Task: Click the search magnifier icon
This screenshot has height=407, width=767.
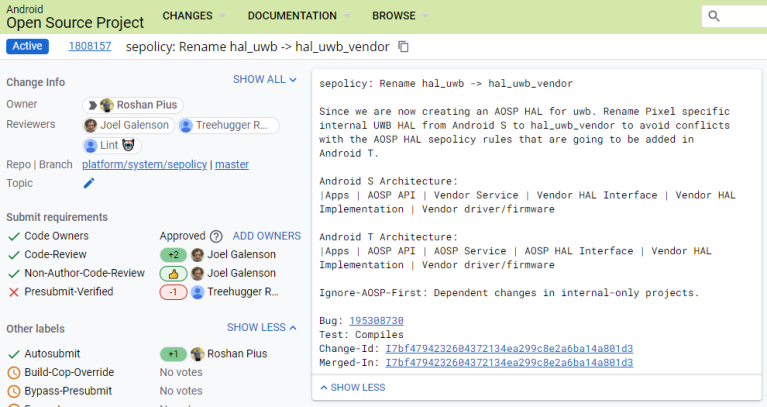Action: click(x=714, y=16)
